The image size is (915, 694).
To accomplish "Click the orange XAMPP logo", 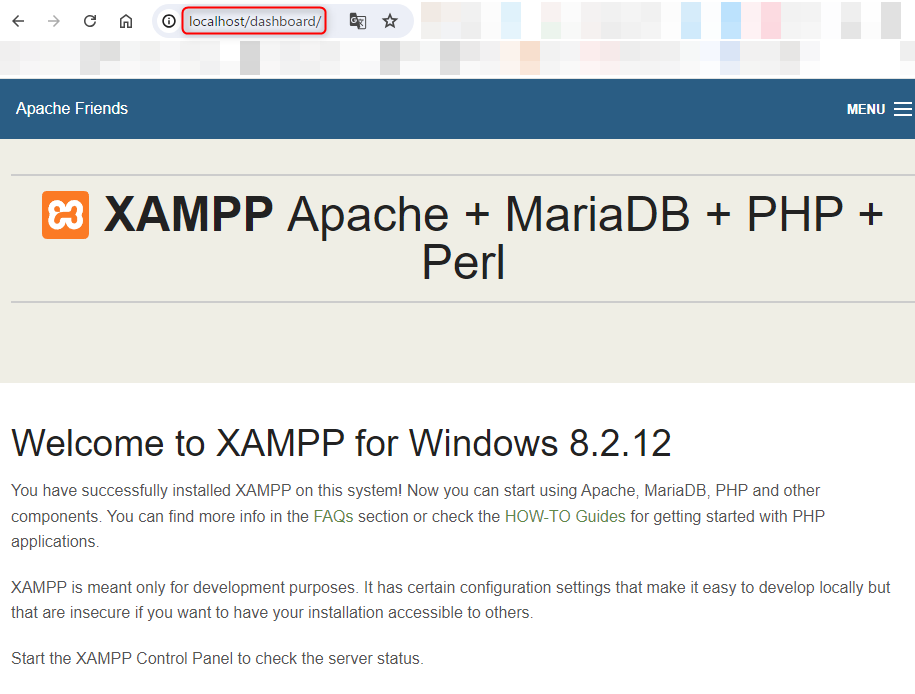I will coord(65,215).
